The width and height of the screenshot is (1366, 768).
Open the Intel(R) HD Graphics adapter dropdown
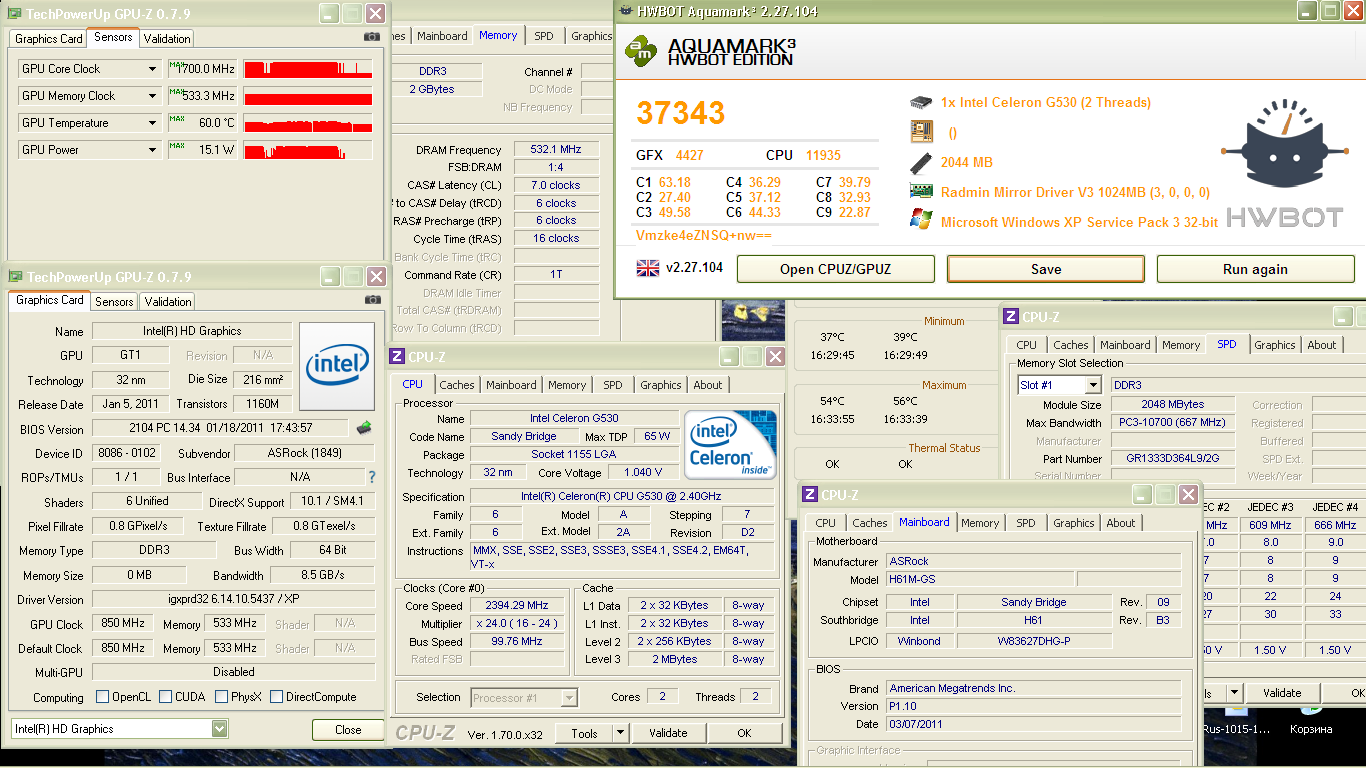pyautogui.click(x=220, y=729)
